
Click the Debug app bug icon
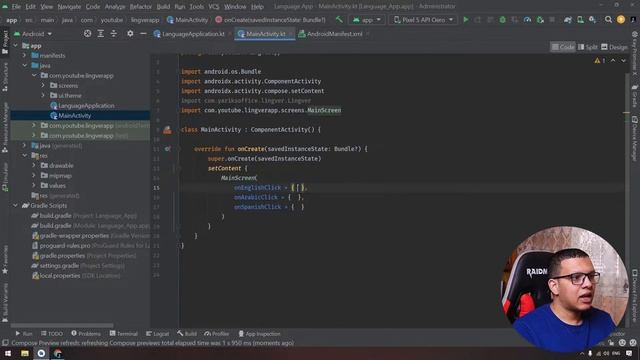(x=502, y=20)
